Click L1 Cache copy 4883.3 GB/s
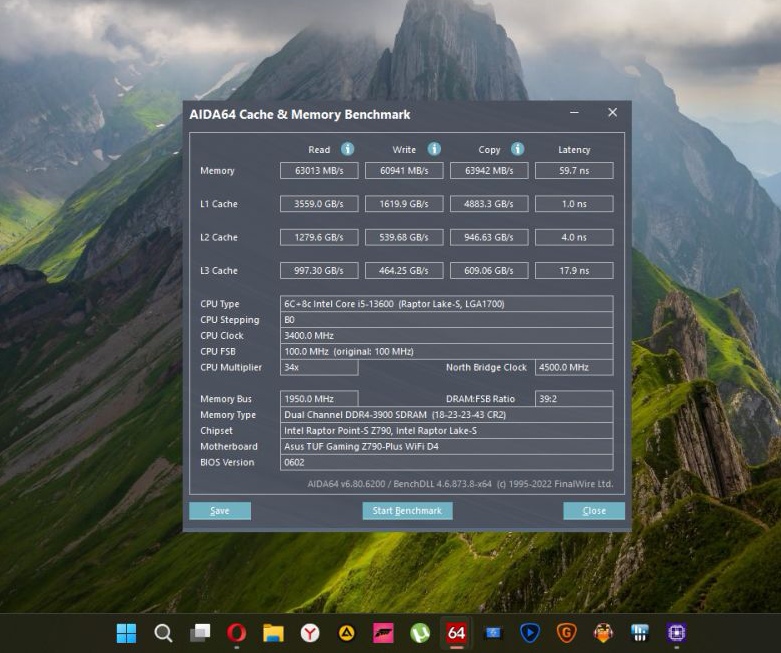 [489, 204]
